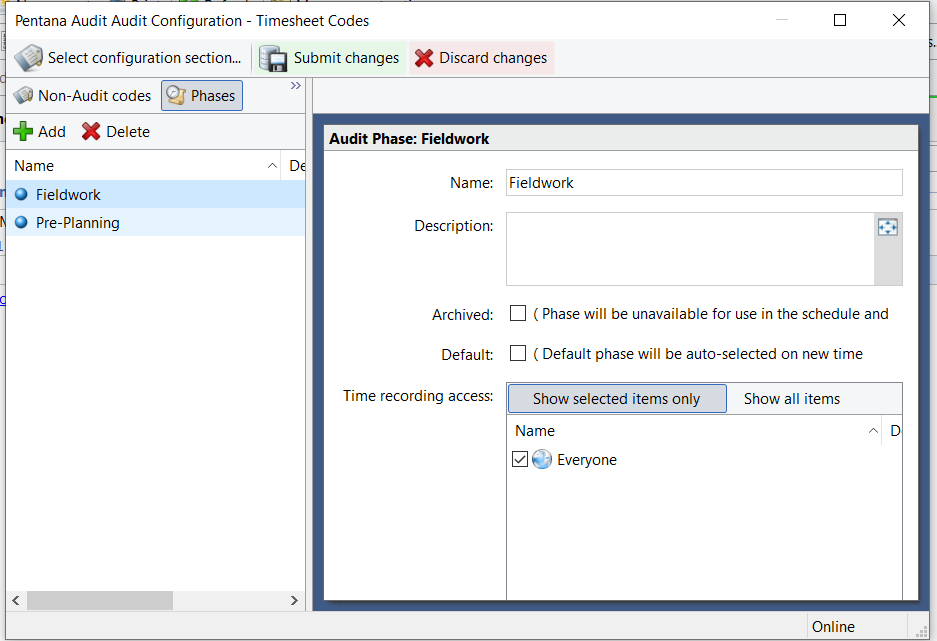Toggle the Default phase checkbox
This screenshot has height=641, width=937.
point(518,353)
